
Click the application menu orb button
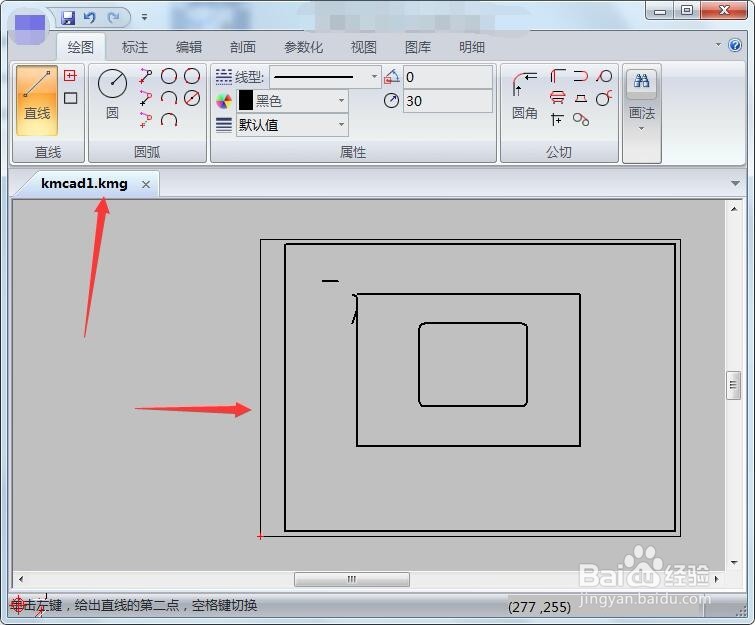pos(29,27)
